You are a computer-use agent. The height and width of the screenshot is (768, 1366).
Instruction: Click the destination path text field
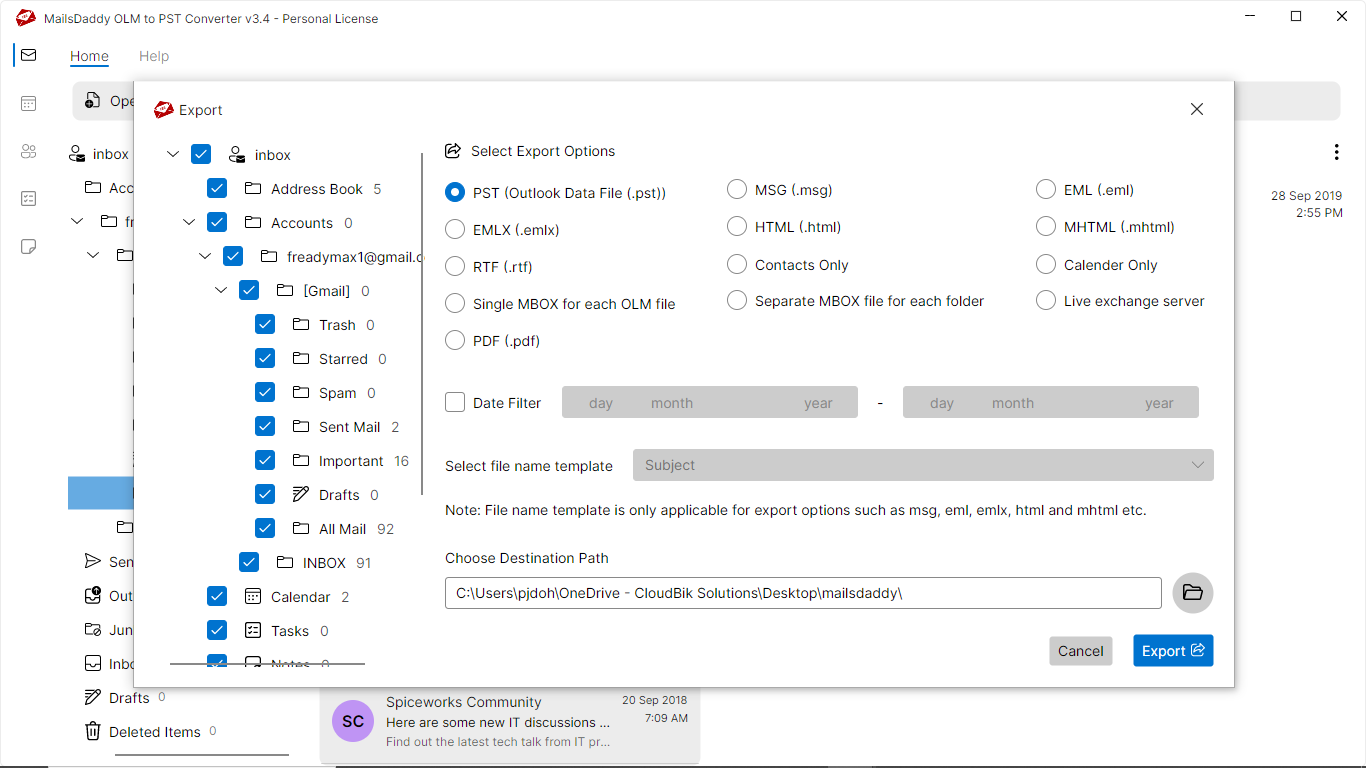pos(803,593)
